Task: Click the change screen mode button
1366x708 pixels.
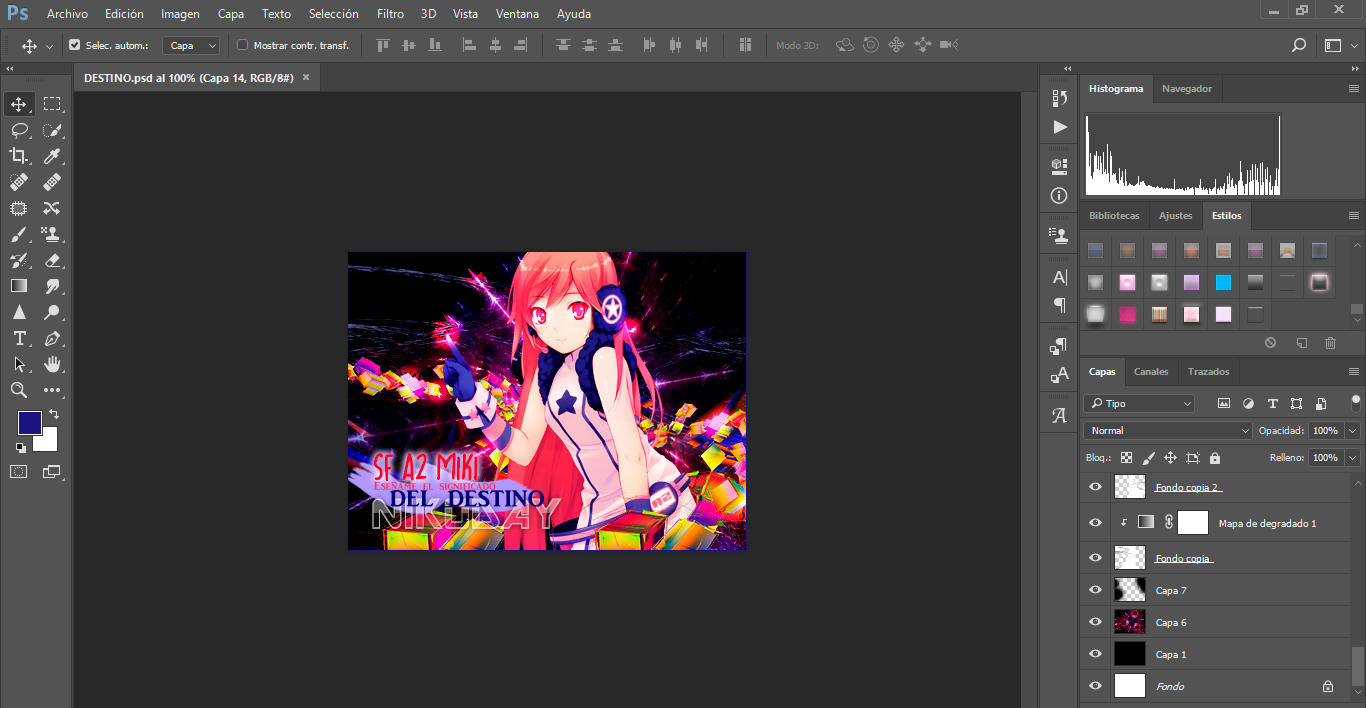Action: click(x=51, y=471)
